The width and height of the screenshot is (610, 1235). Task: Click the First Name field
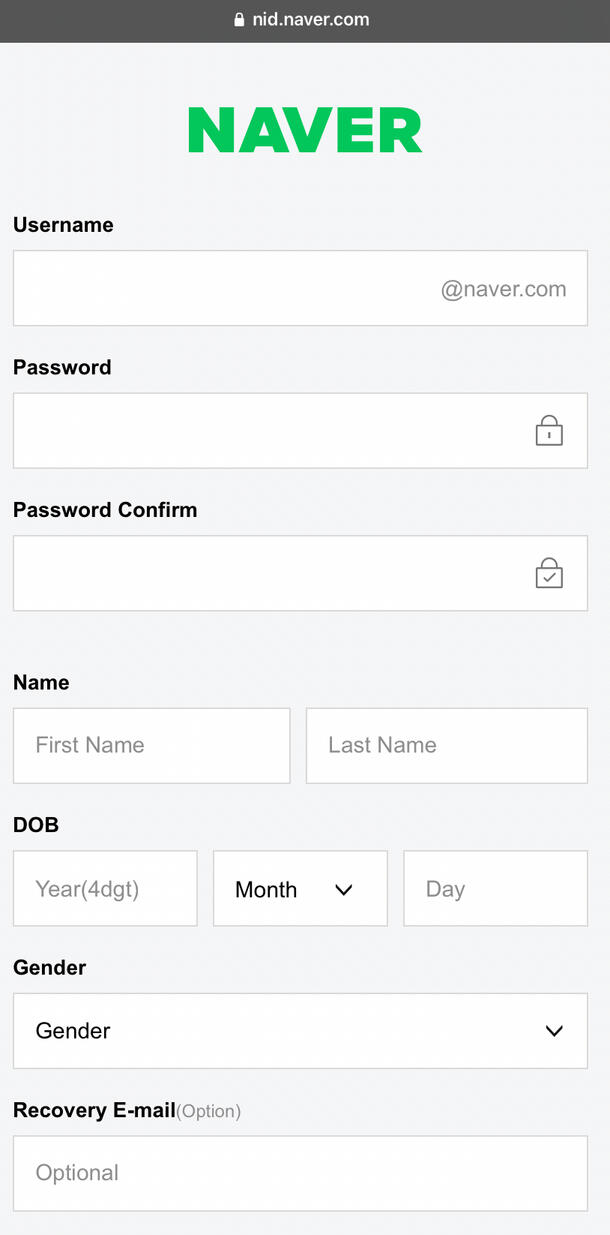151,746
